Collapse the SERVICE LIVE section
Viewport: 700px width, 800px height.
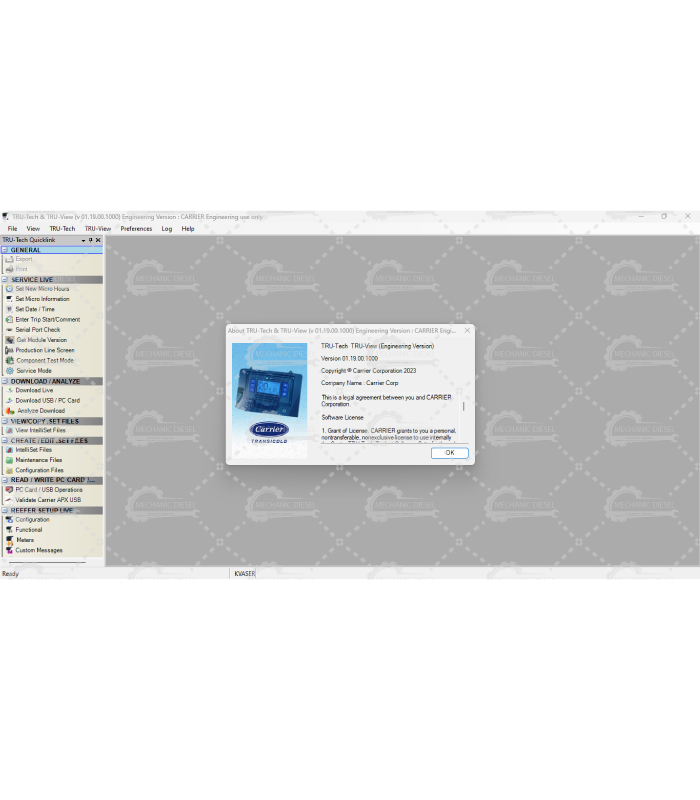point(5,280)
